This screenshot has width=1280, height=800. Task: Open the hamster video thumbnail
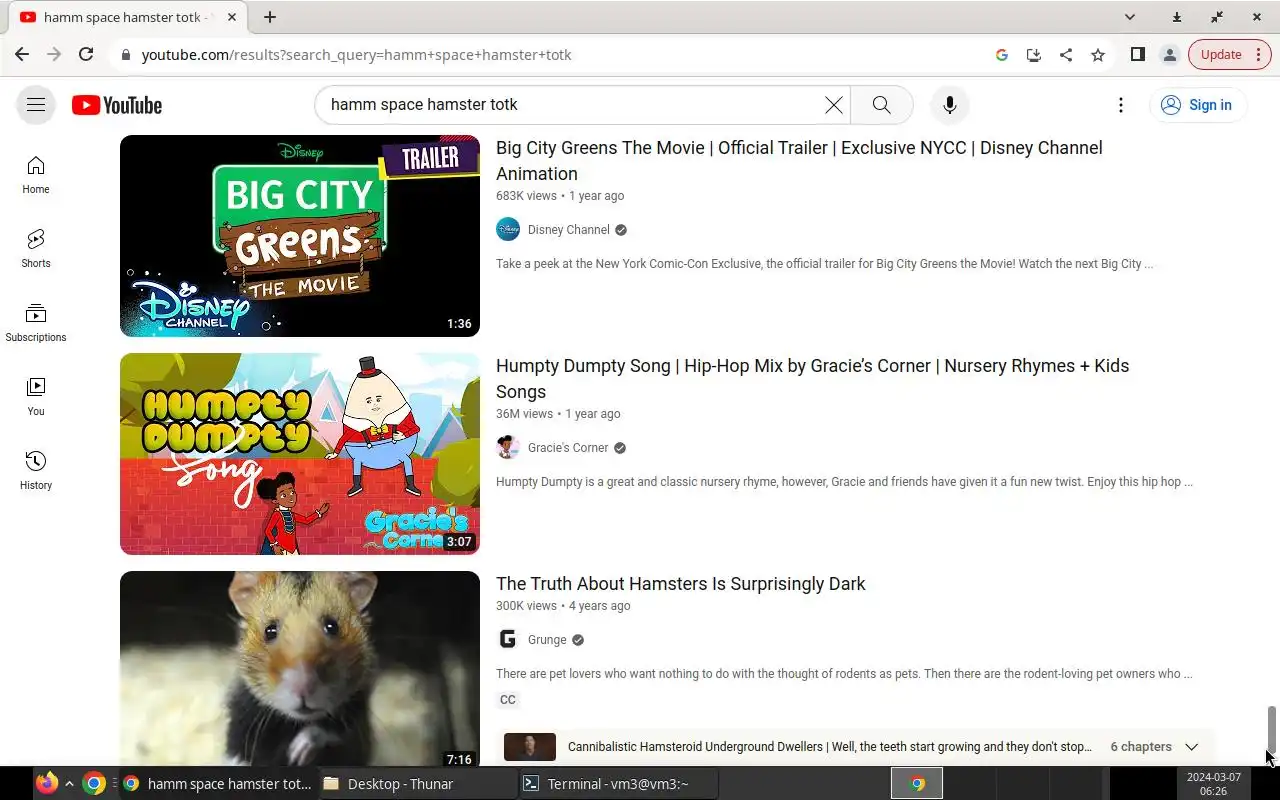(300, 668)
